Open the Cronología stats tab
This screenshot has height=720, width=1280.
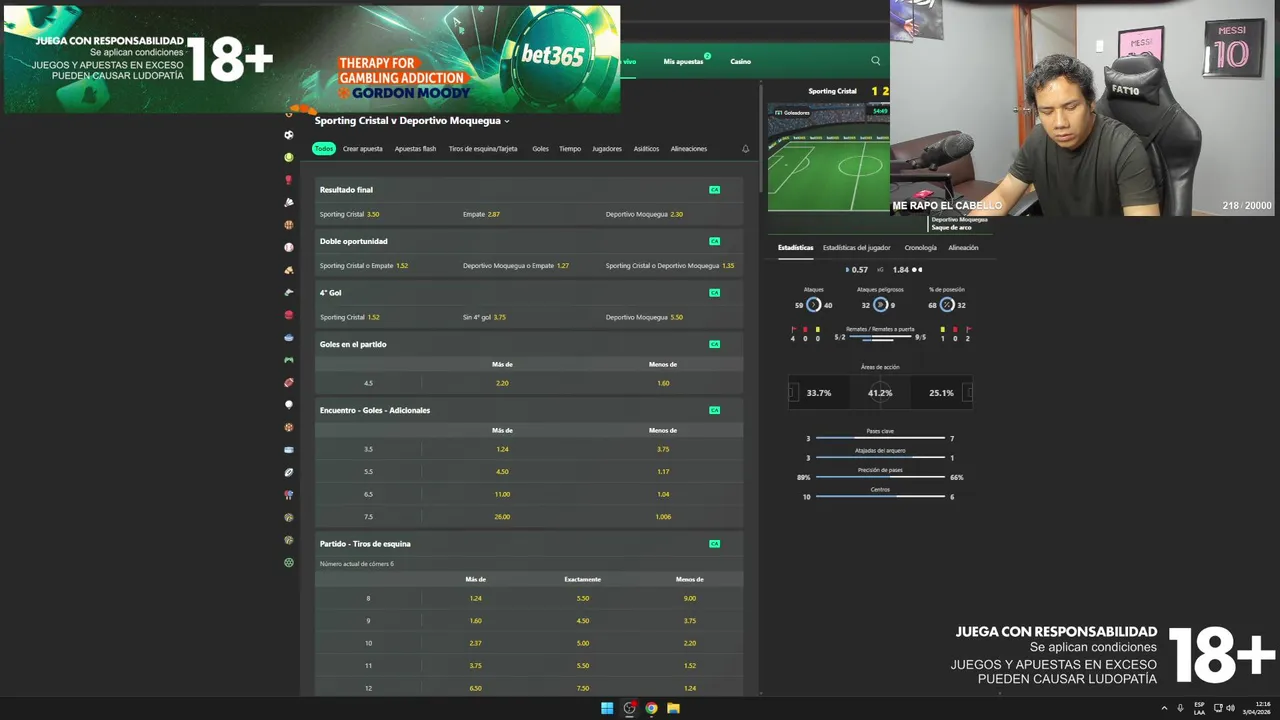pos(921,248)
